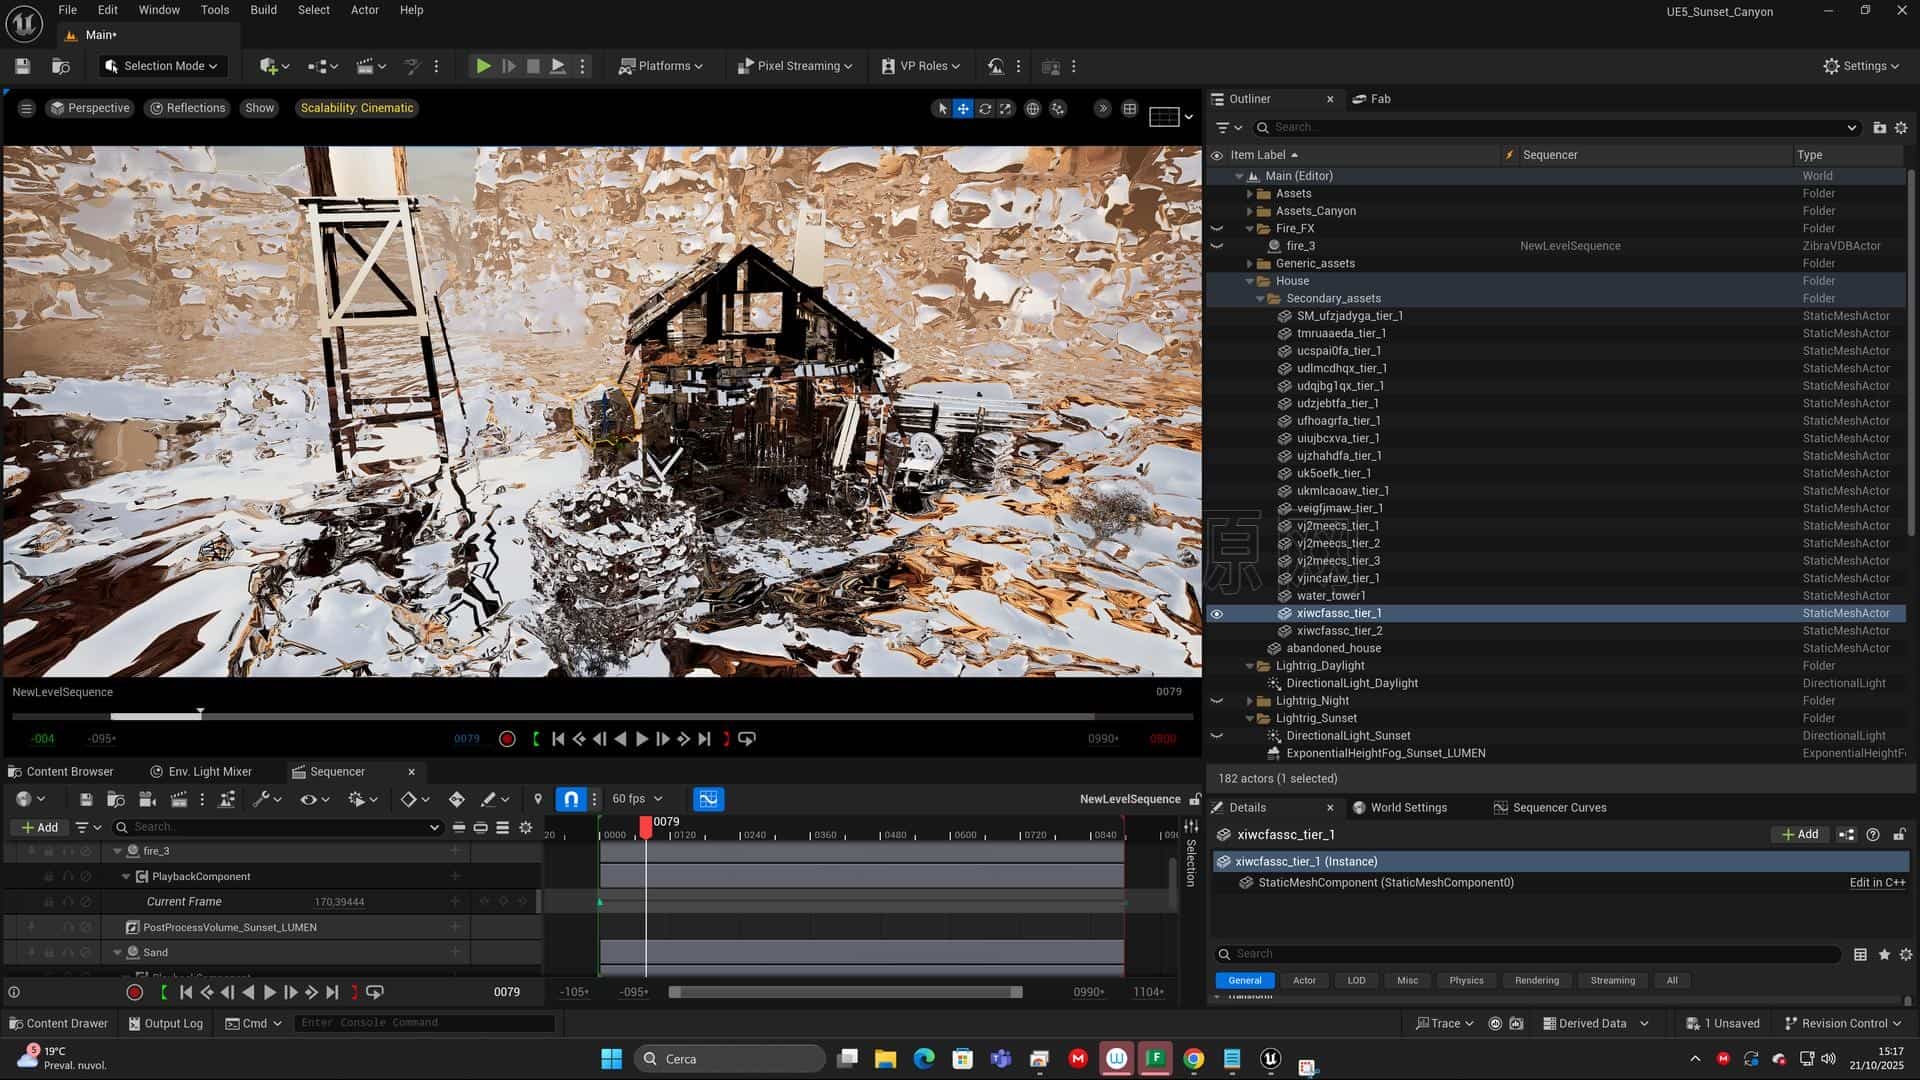
Task: Enable snapping with the magnet icon
Action: 571,798
